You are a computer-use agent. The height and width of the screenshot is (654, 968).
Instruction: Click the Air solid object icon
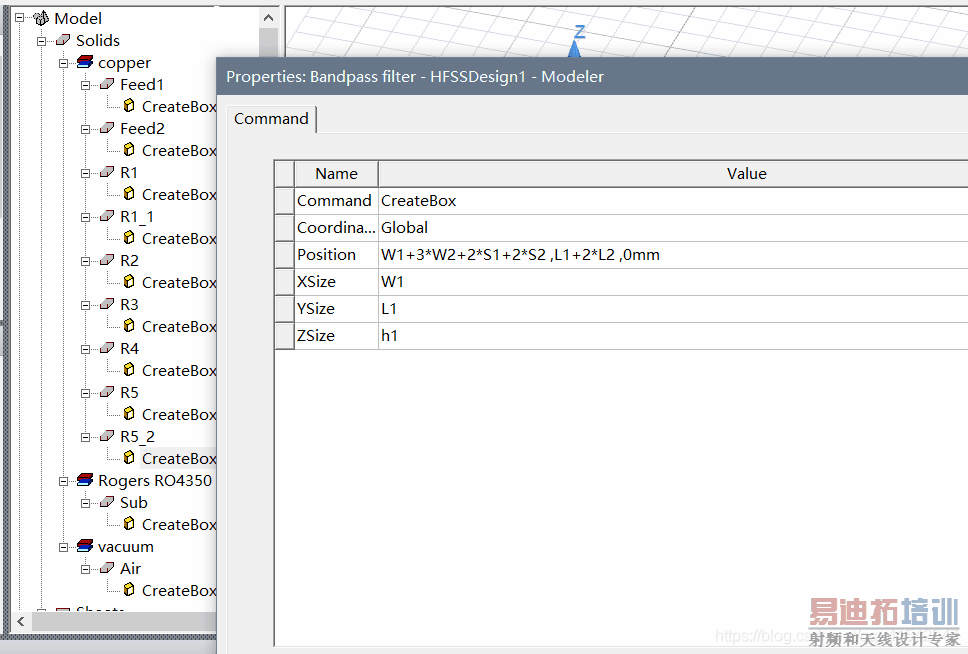pos(107,569)
